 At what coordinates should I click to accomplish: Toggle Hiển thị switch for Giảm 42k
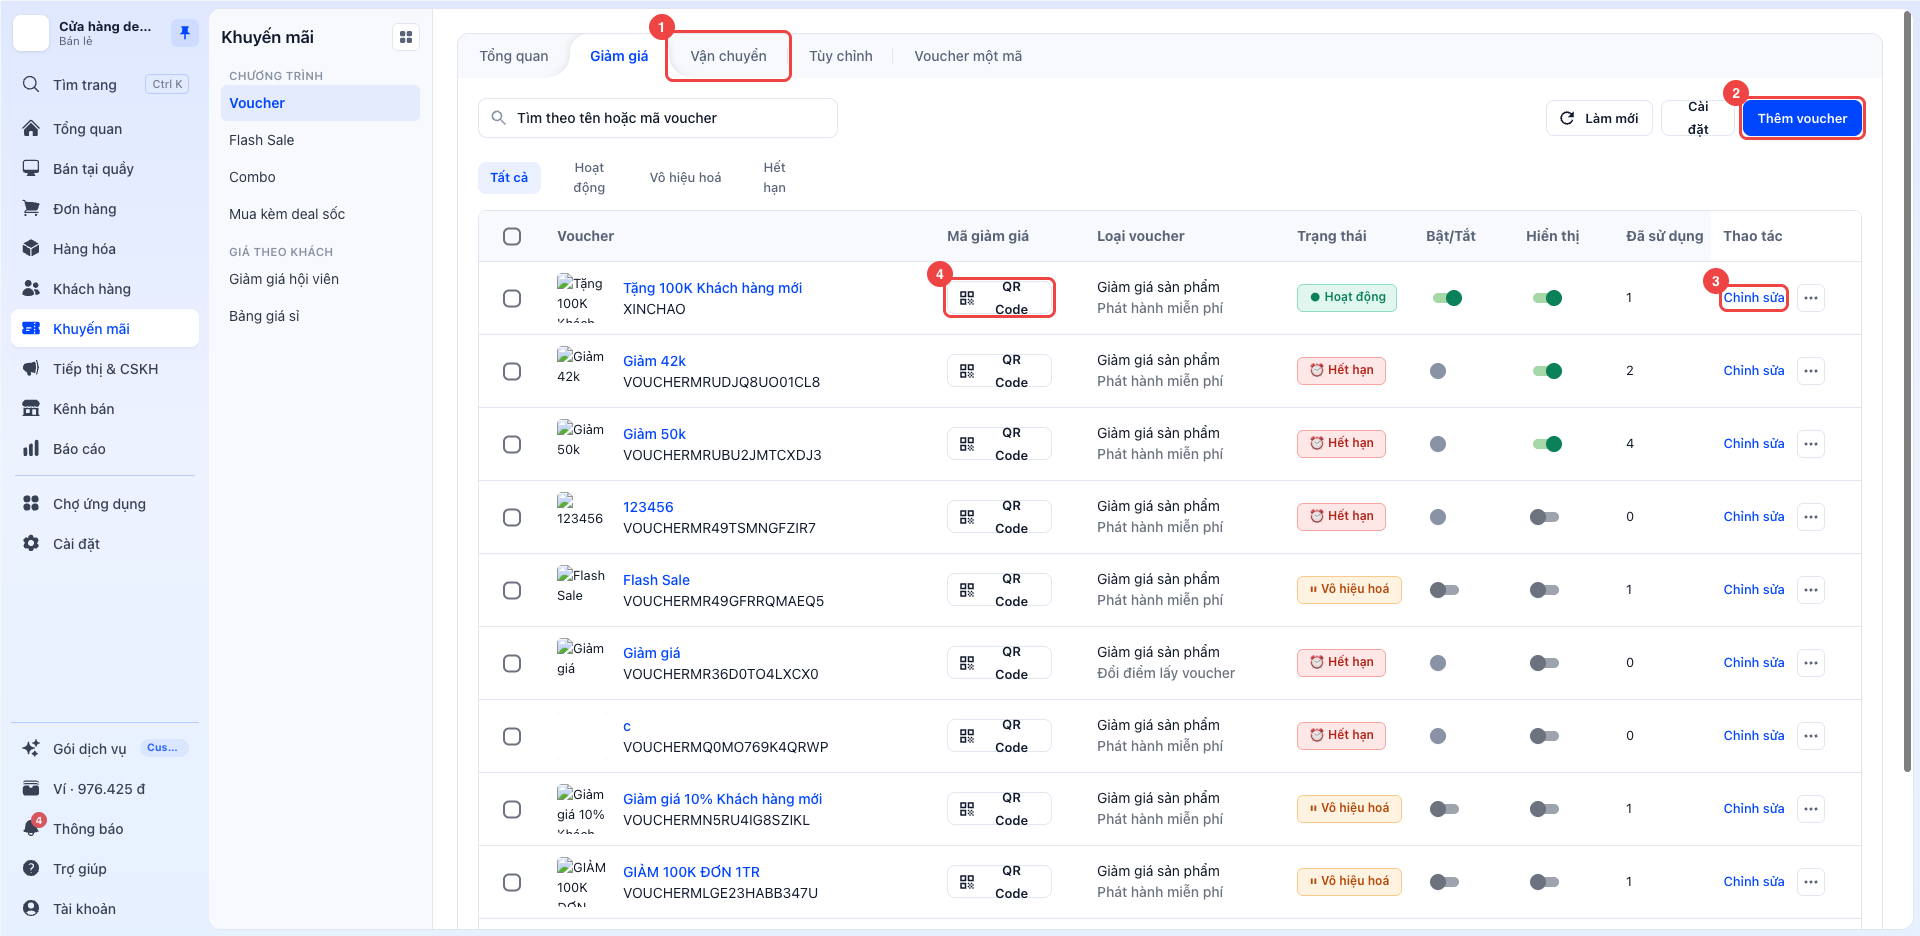point(1547,371)
